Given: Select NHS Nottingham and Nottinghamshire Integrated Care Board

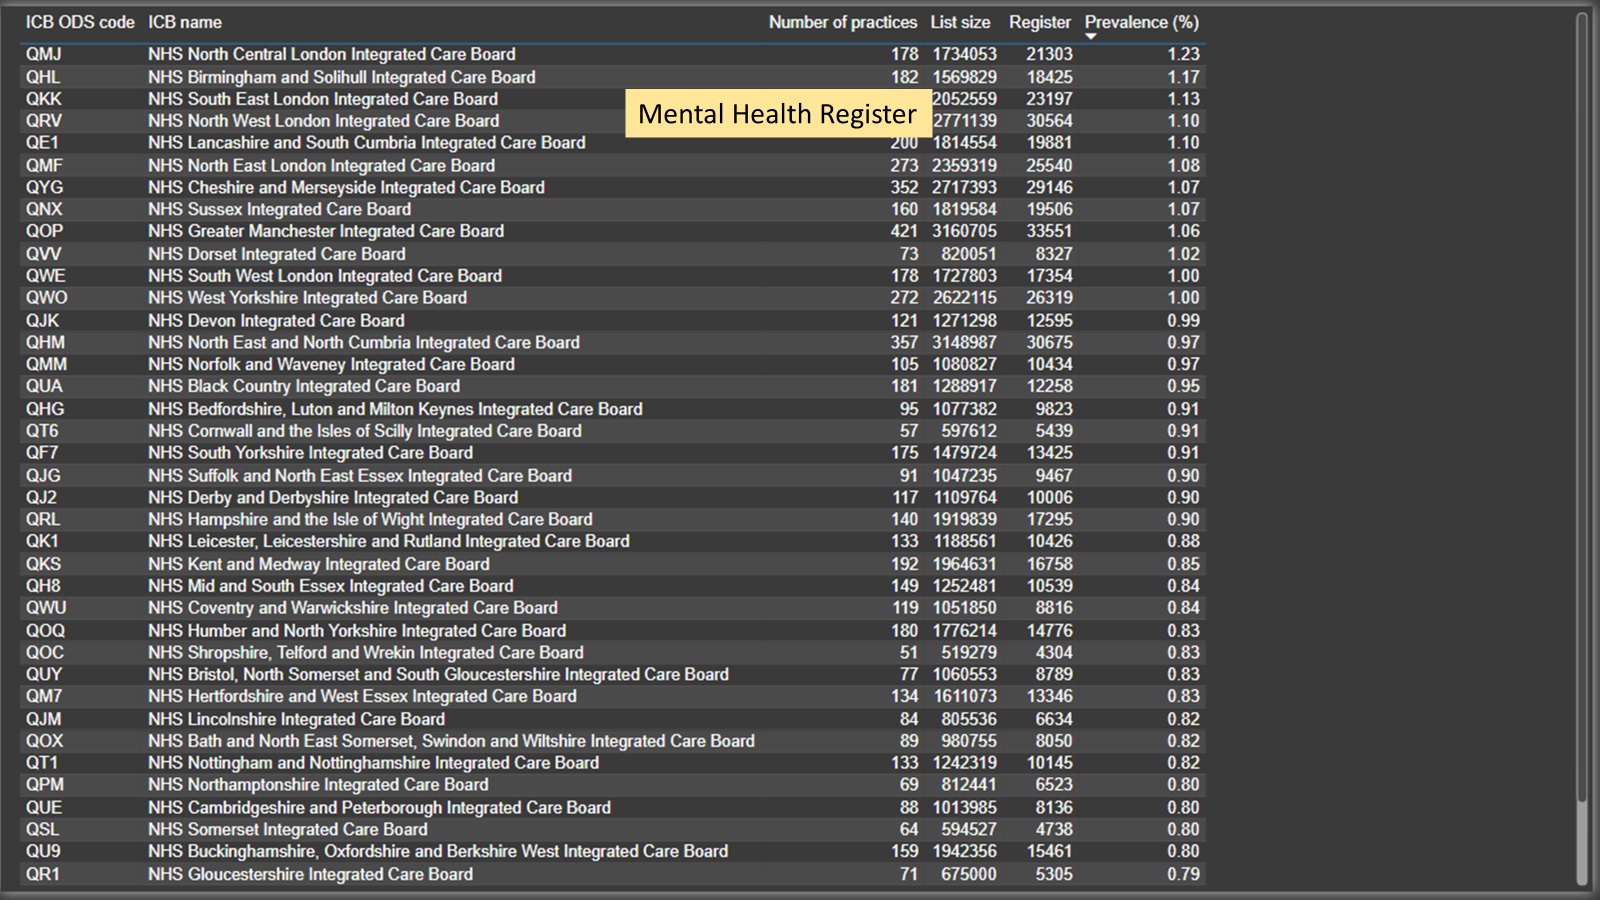Looking at the screenshot, I should (374, 763).
